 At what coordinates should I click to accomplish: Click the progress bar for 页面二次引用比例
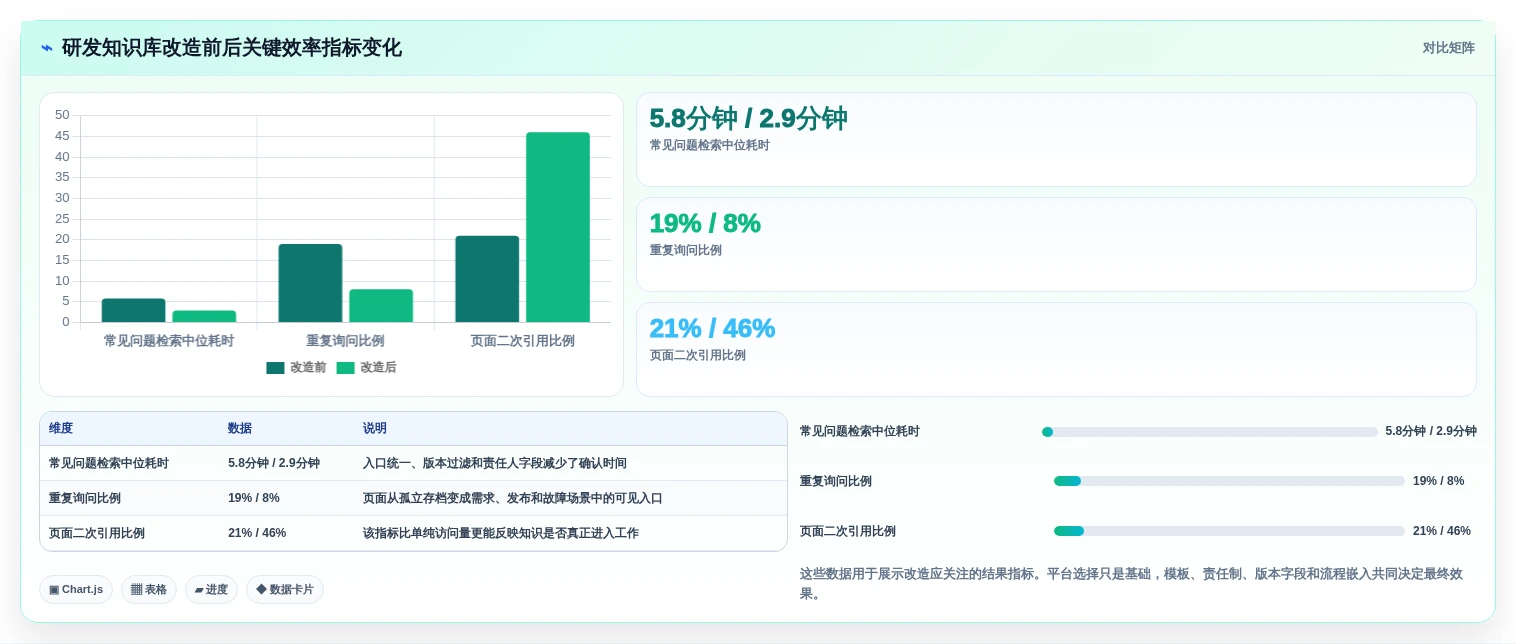tap(1229, 531)
